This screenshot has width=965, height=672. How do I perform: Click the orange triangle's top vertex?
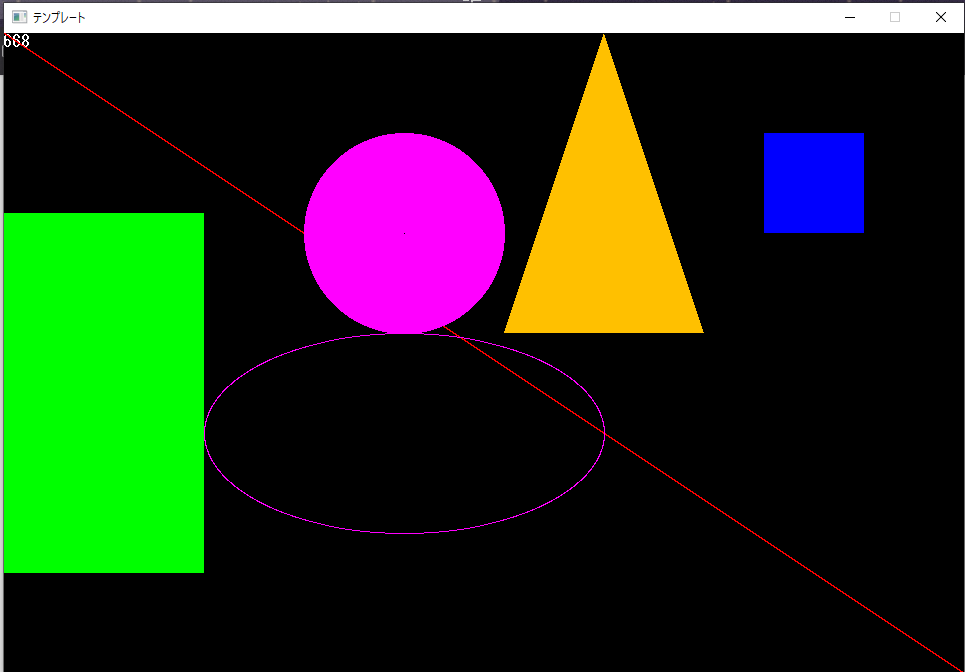click(x=603, y=38)
